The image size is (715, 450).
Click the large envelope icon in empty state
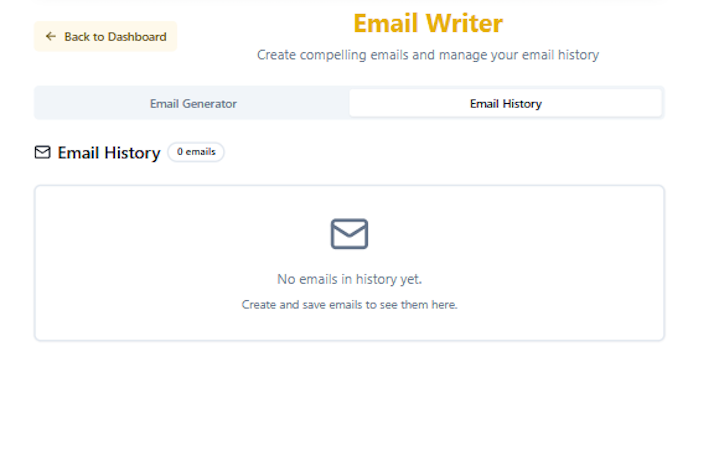coord(349,234)
